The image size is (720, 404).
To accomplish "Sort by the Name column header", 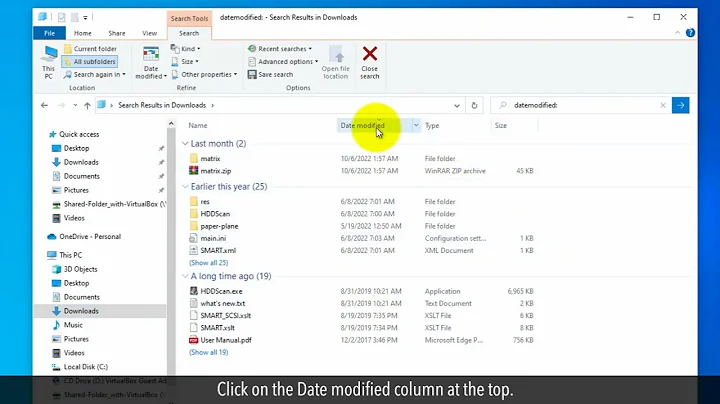I will tap(198, 125).
